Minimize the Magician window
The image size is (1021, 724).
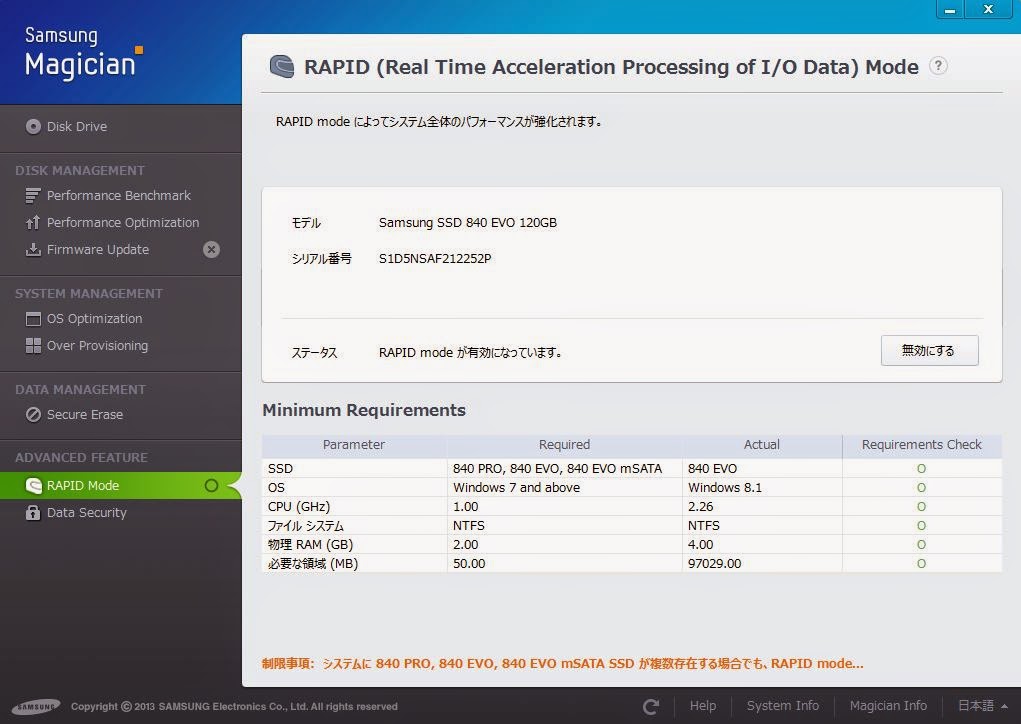point(949,9)
